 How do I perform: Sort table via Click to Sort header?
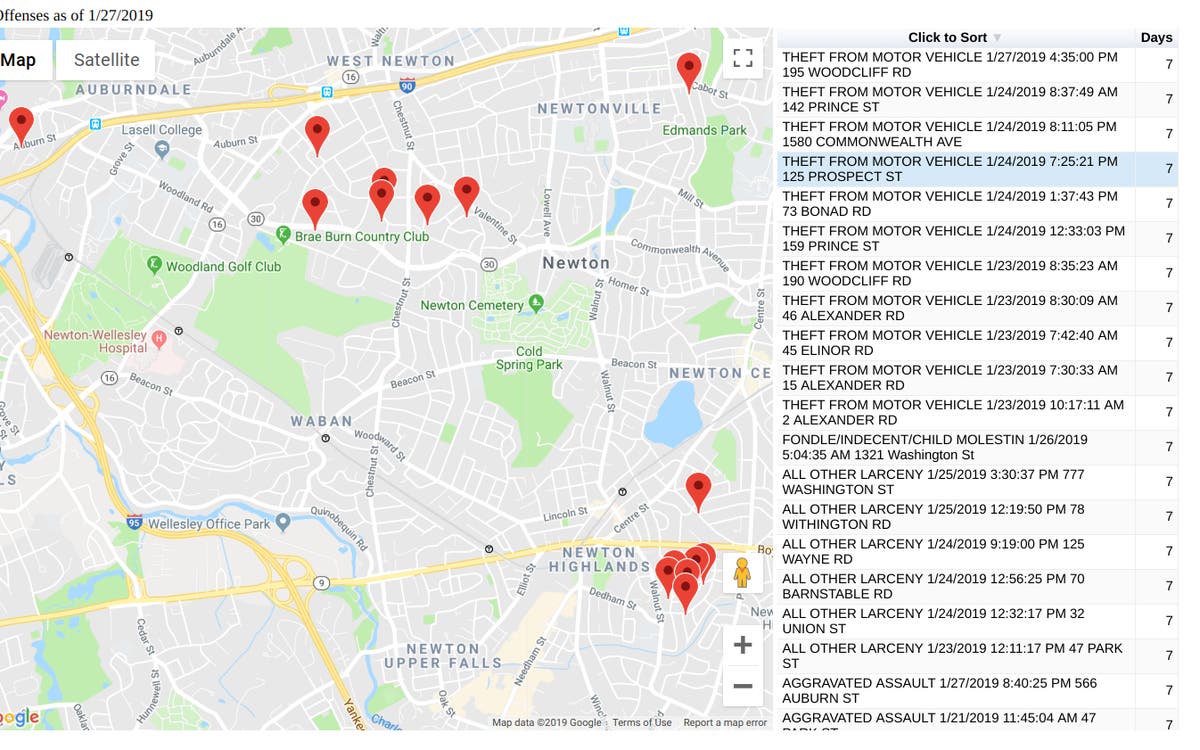pyautogui.click(x=954, y=37)
